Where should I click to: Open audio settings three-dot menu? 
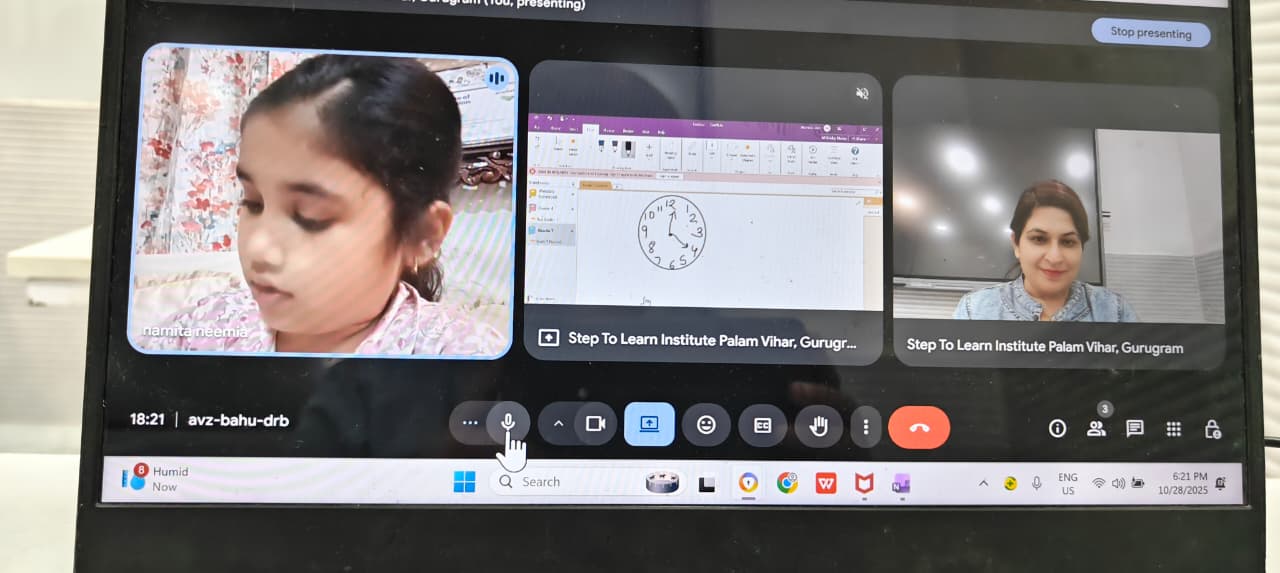[x=470, y=423]
